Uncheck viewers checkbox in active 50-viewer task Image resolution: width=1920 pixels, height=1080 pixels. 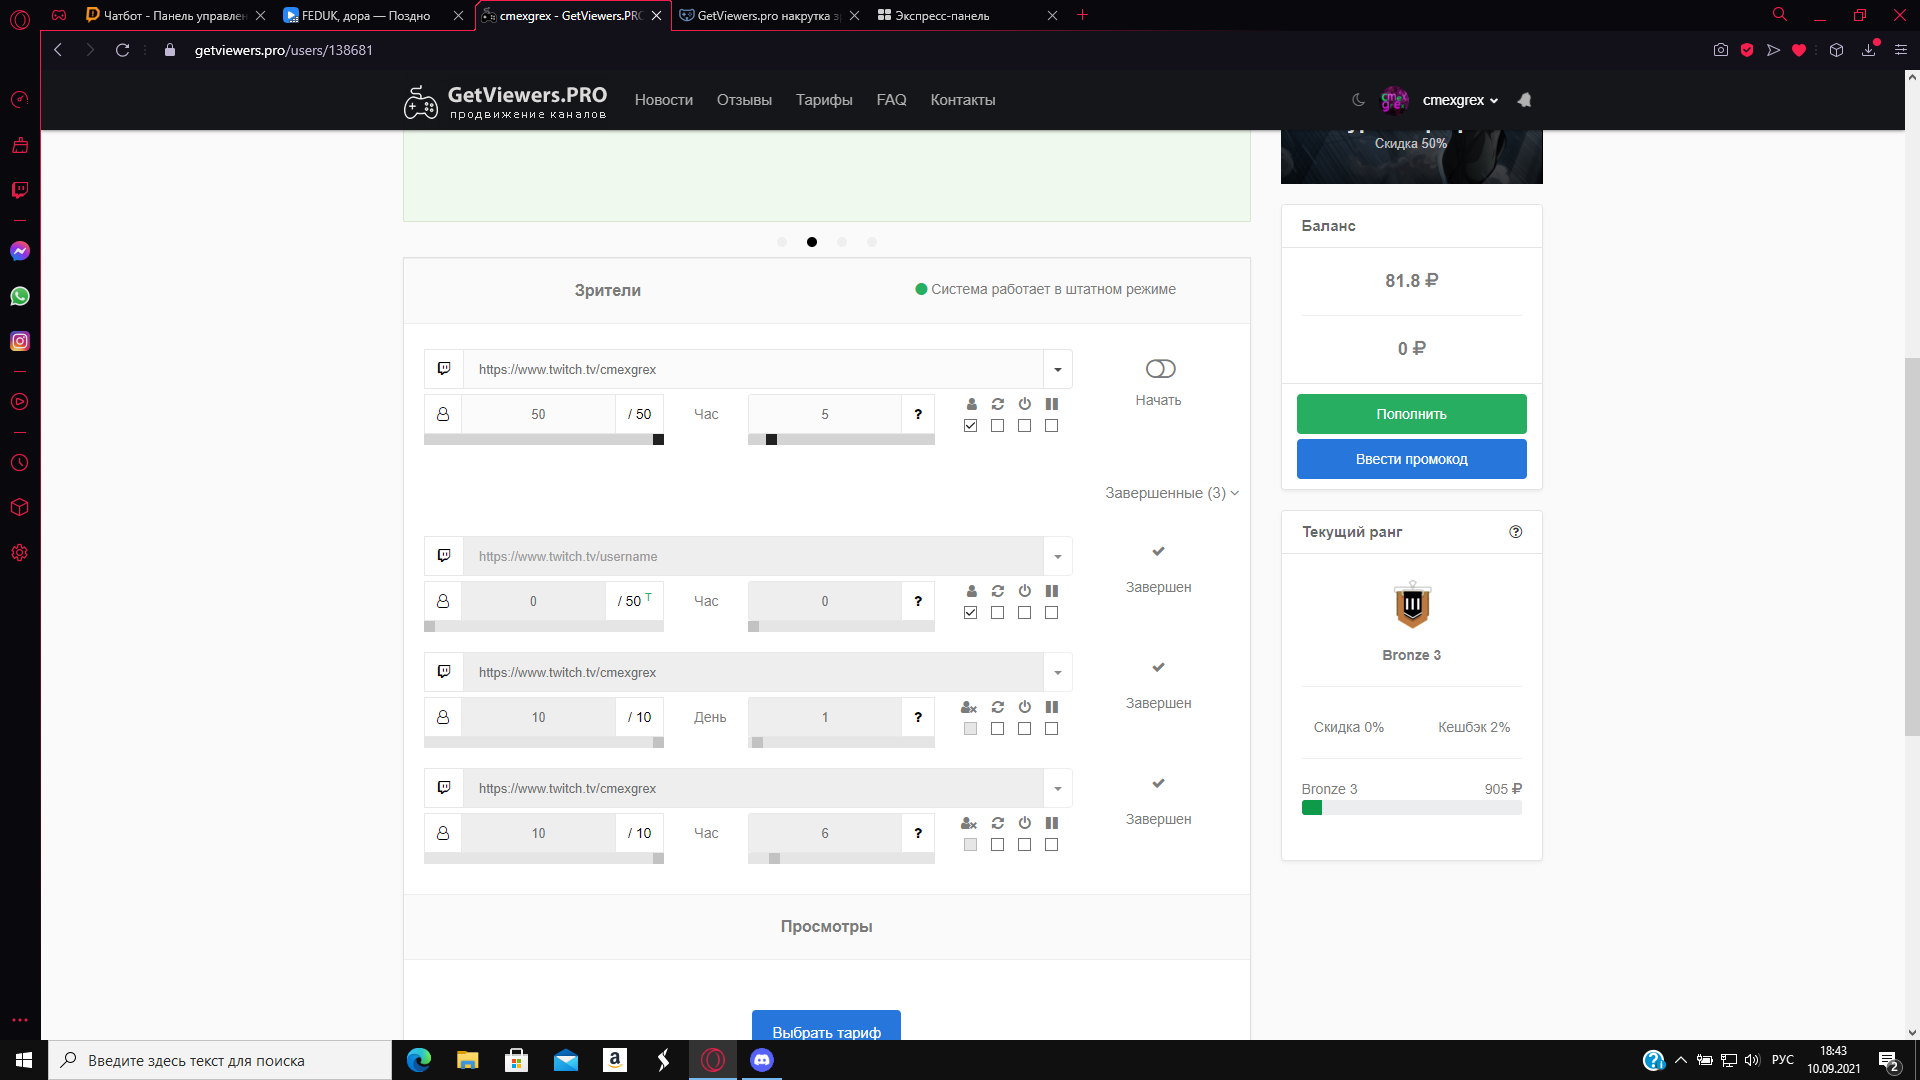pyautogui.click(x=970, y=426)
